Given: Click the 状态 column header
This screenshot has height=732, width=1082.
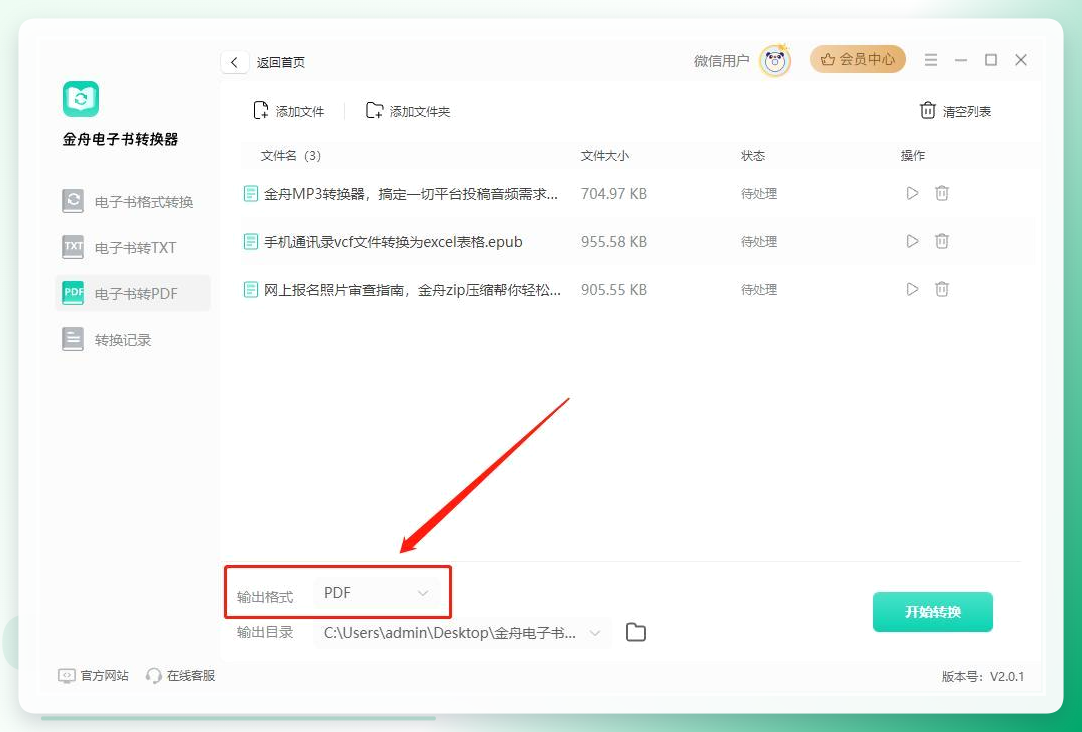Looking at the screenshot, I should pyautogui.click(x=753, y=156).
